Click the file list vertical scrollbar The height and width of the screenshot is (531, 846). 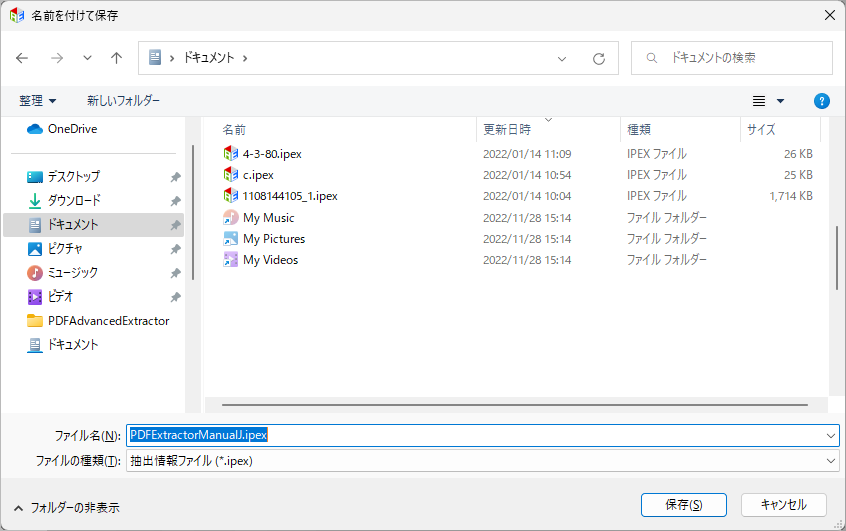837,258
